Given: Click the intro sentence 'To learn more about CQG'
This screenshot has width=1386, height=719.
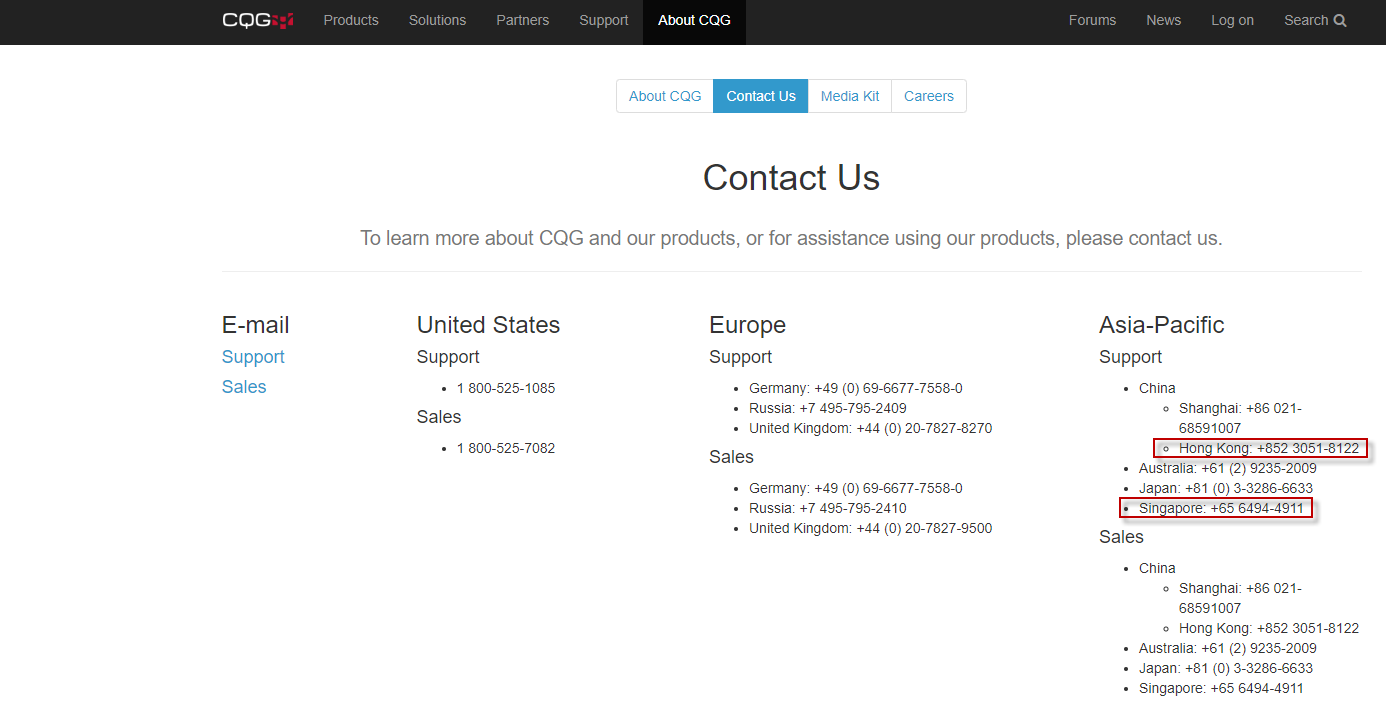Looking at the screenshot, I should [x=791, y=238].
